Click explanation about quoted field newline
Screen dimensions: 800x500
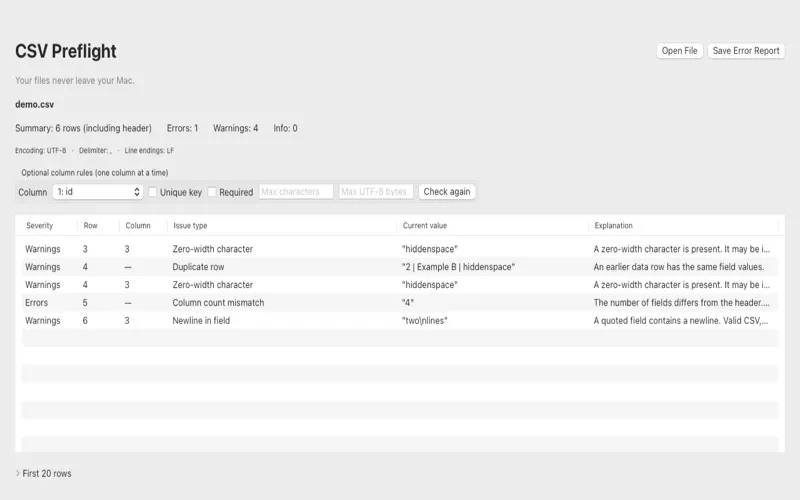tap(681, 320)
